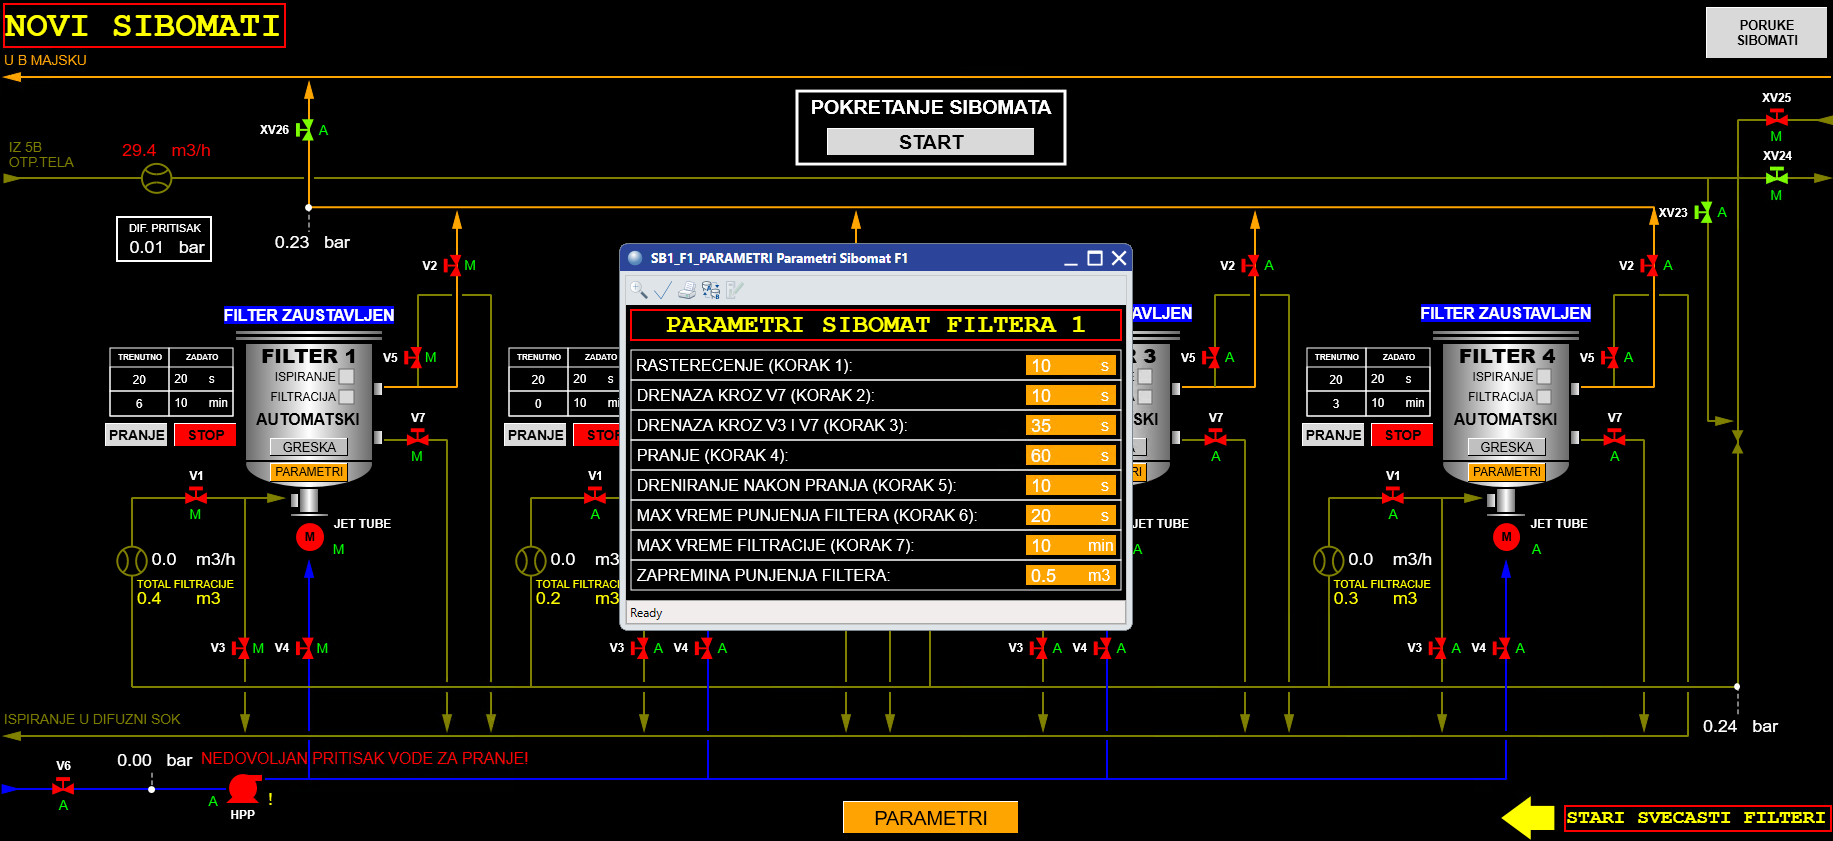Click PRANJE button for Filter 1
This screenshot has width=1833, height=841.
pos(137,435)
